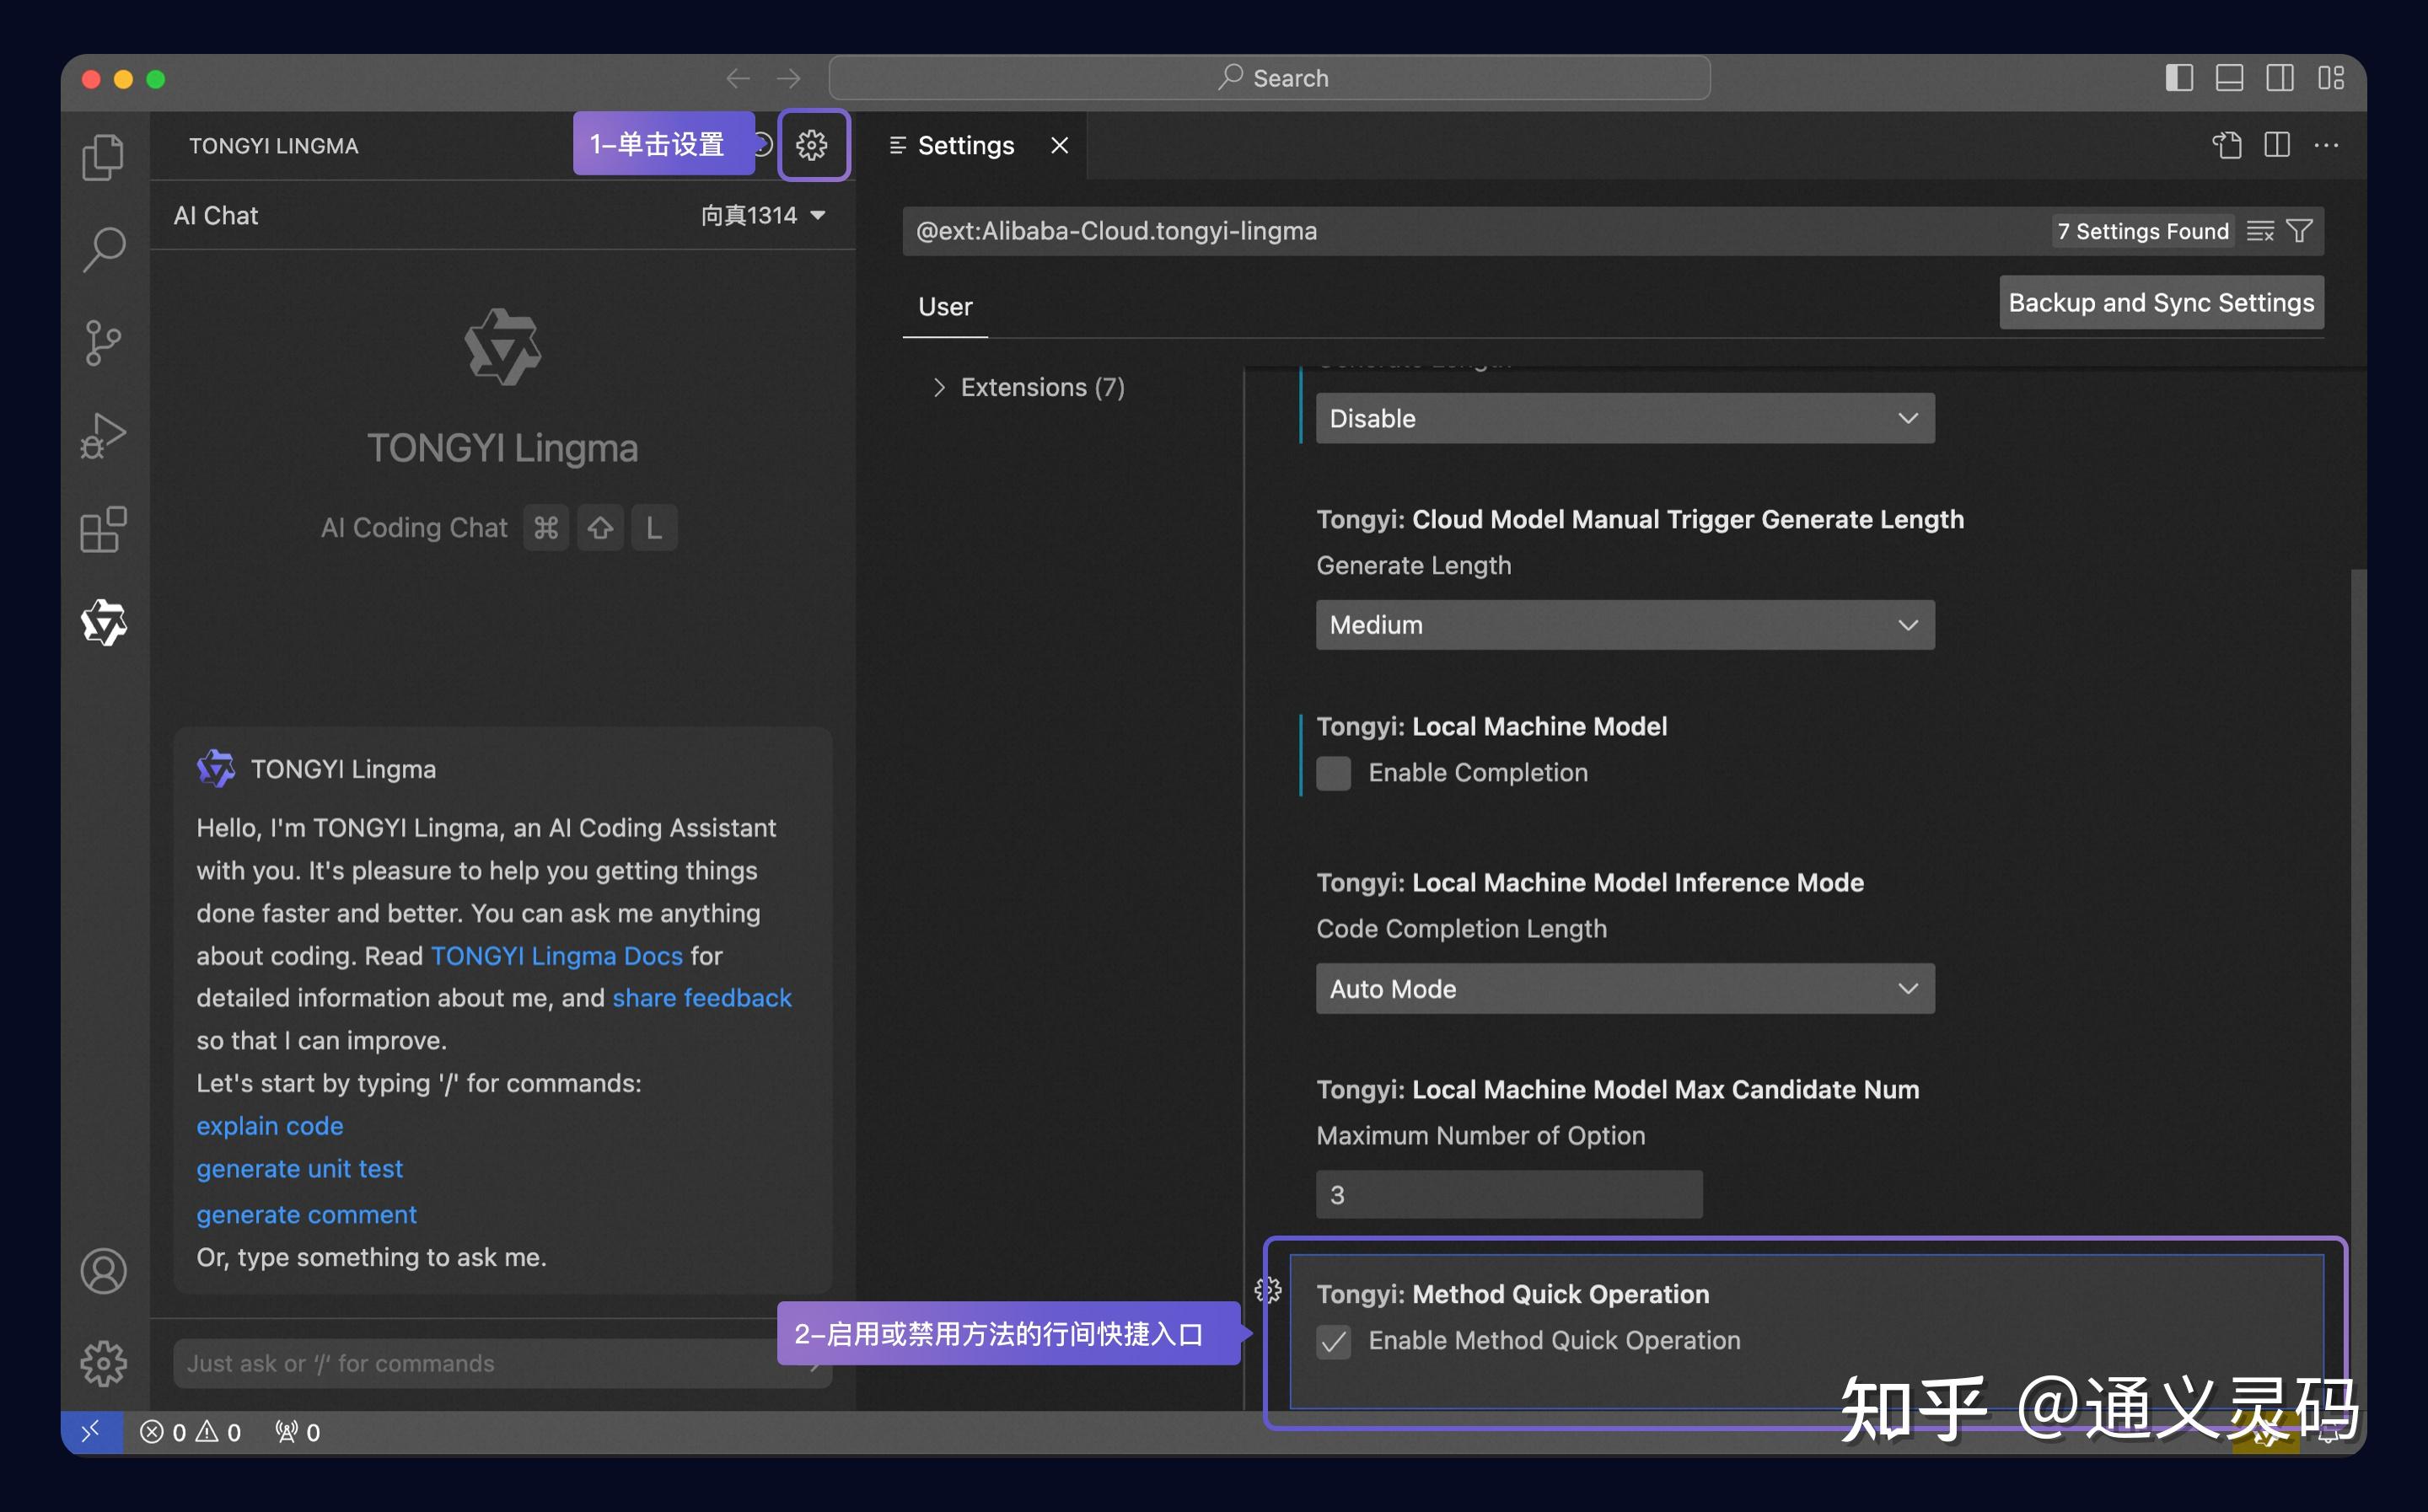
Task: Open the Accounts icon in activity bar
Action: click(103, 1271)
